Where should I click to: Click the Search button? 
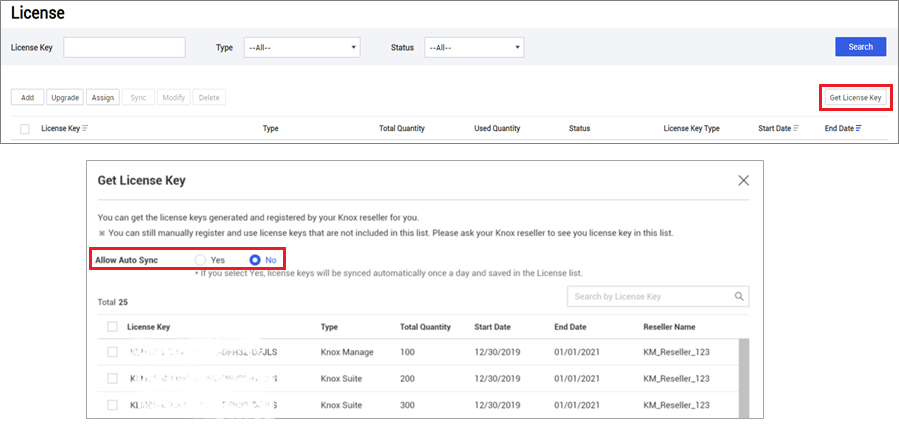[x=860, y=46]
